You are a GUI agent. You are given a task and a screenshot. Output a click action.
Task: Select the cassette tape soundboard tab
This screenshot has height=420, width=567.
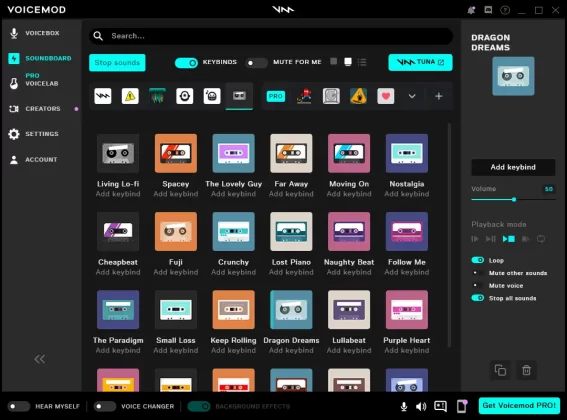click(239, 96)
